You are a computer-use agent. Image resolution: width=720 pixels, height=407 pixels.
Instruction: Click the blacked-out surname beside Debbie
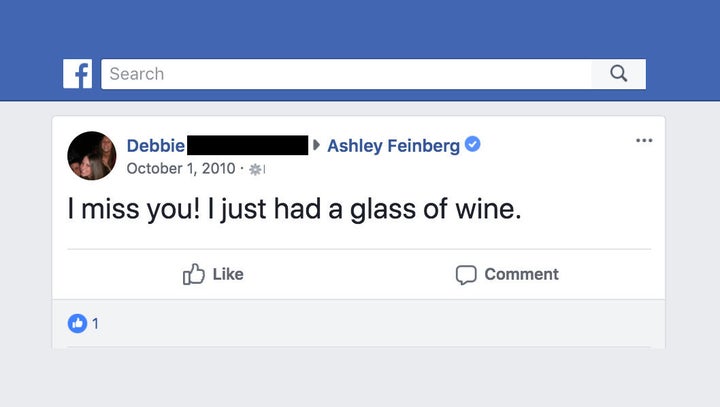coord(248,145)
